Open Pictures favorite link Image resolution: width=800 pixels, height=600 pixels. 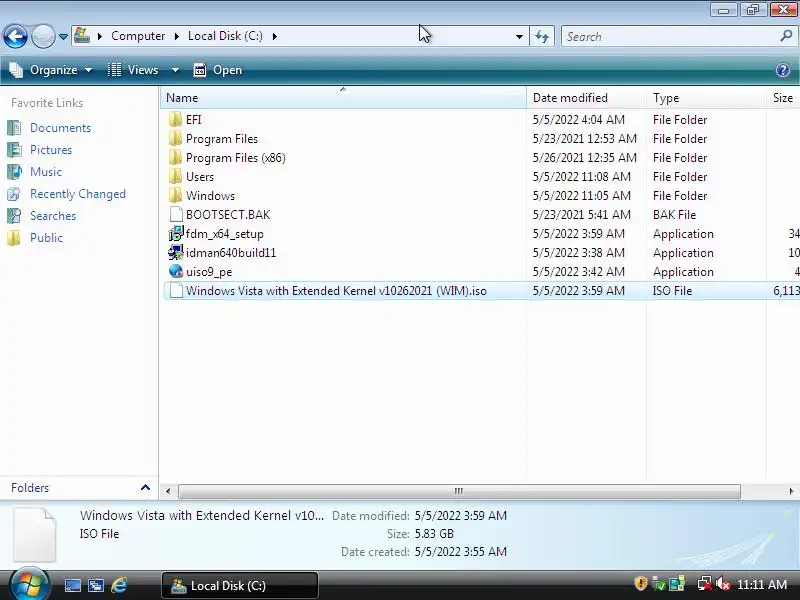(51, 150)
